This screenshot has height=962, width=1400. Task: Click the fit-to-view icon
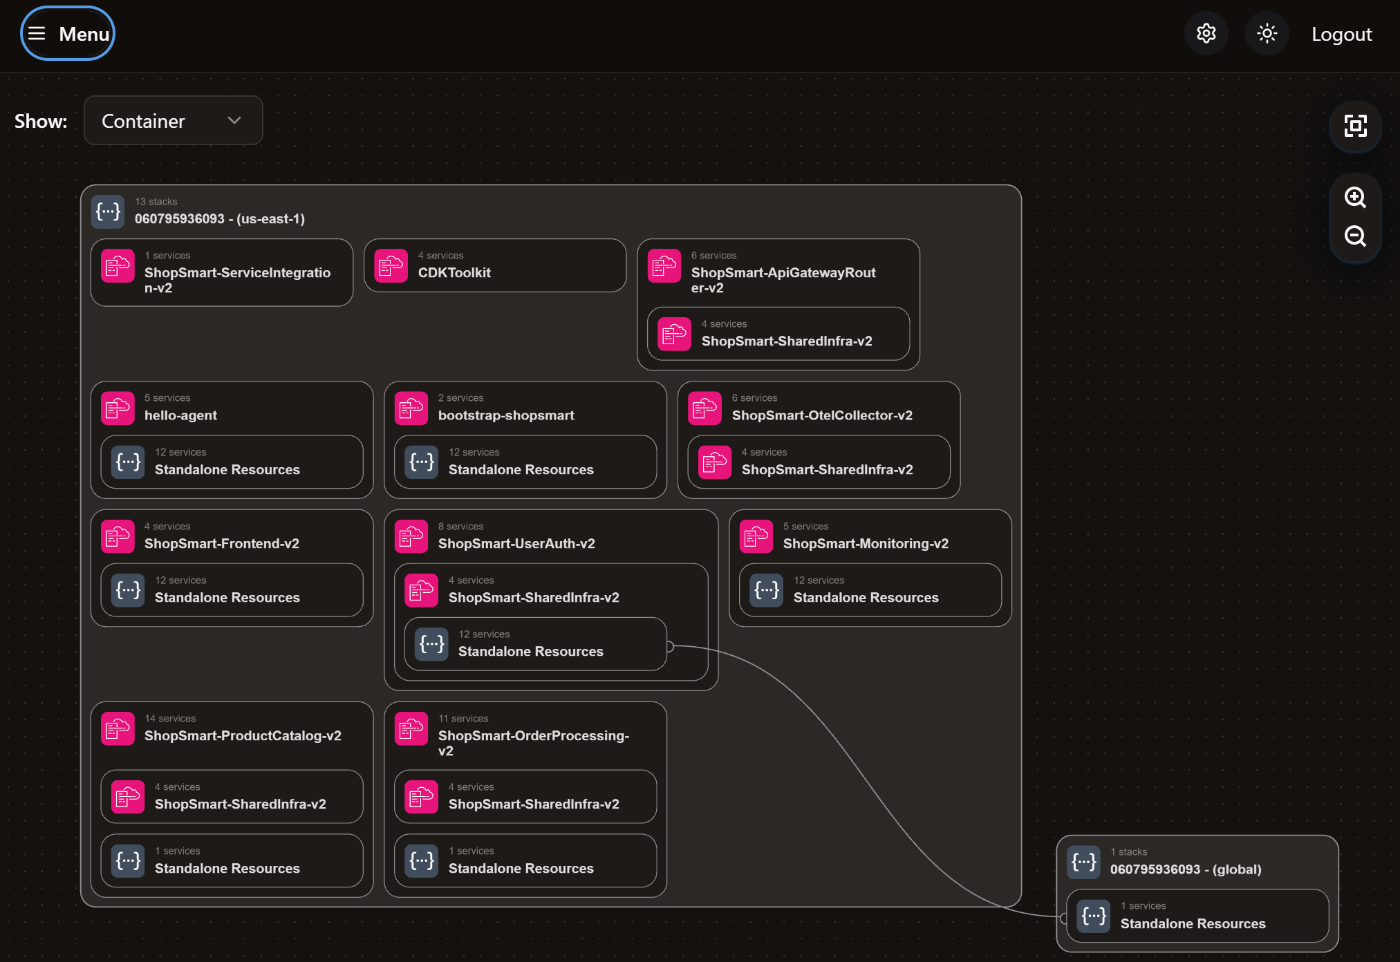[x=1355, y=126]
